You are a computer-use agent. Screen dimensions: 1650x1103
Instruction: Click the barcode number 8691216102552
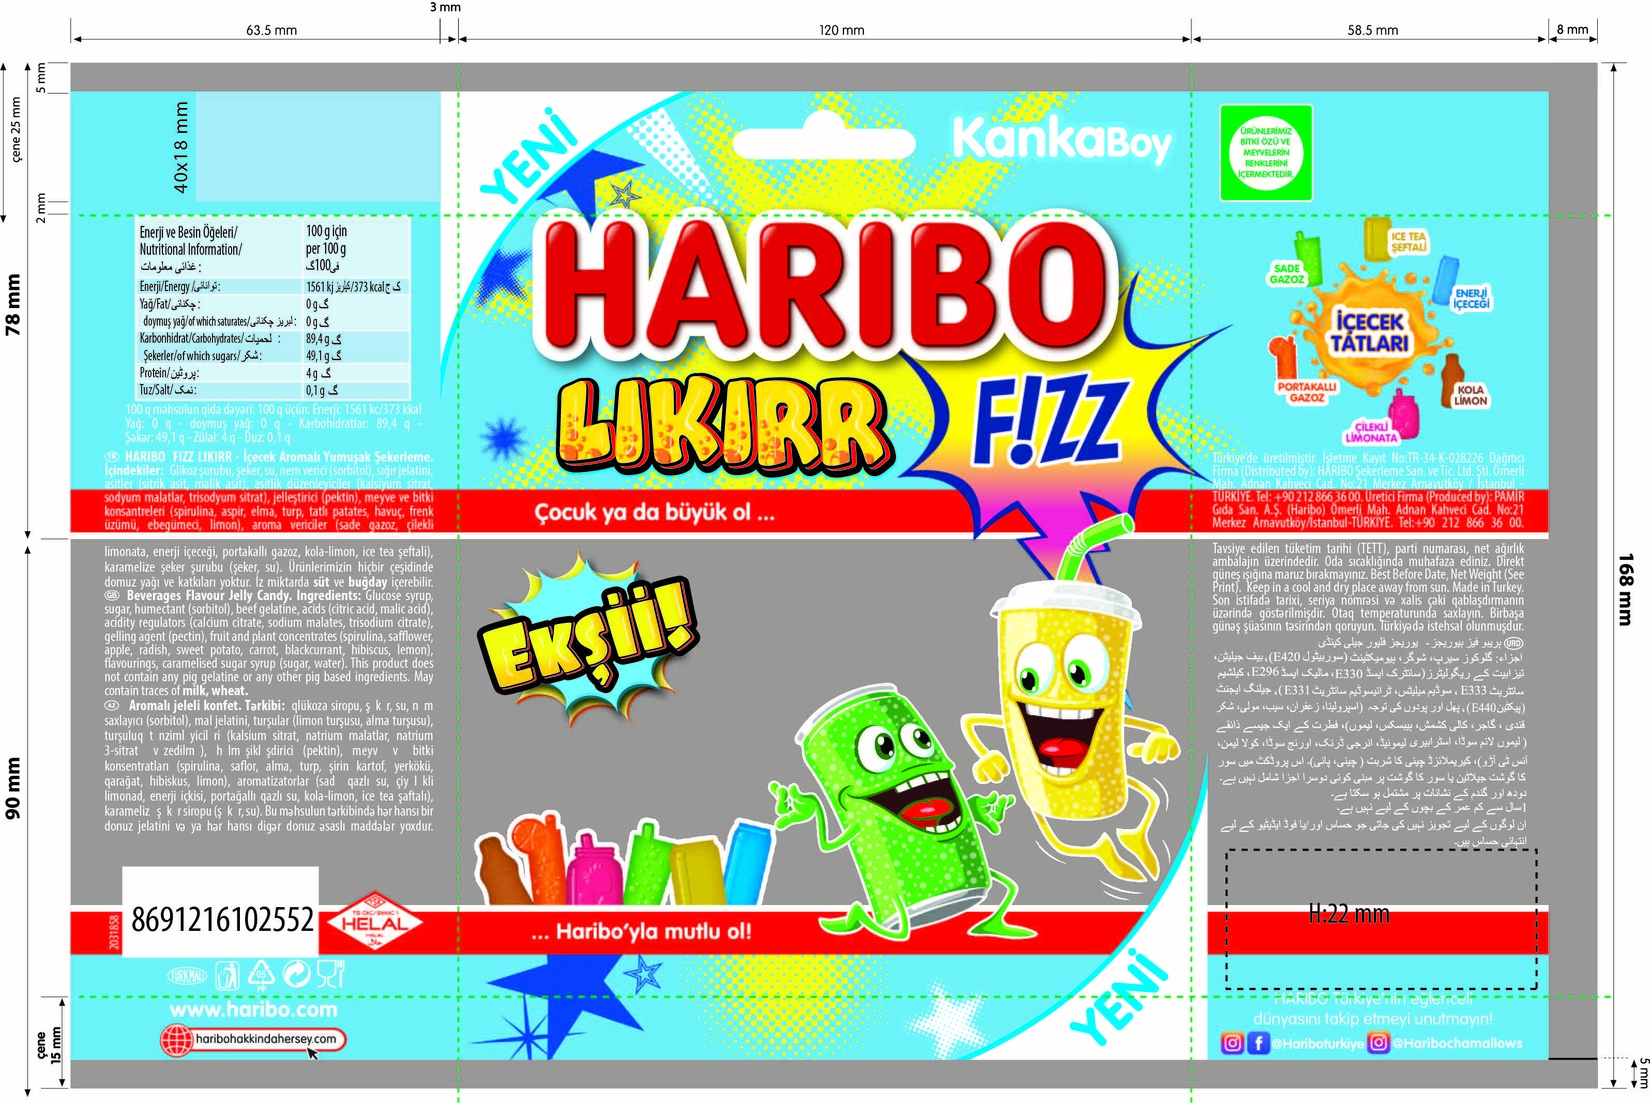click(222, 920)
